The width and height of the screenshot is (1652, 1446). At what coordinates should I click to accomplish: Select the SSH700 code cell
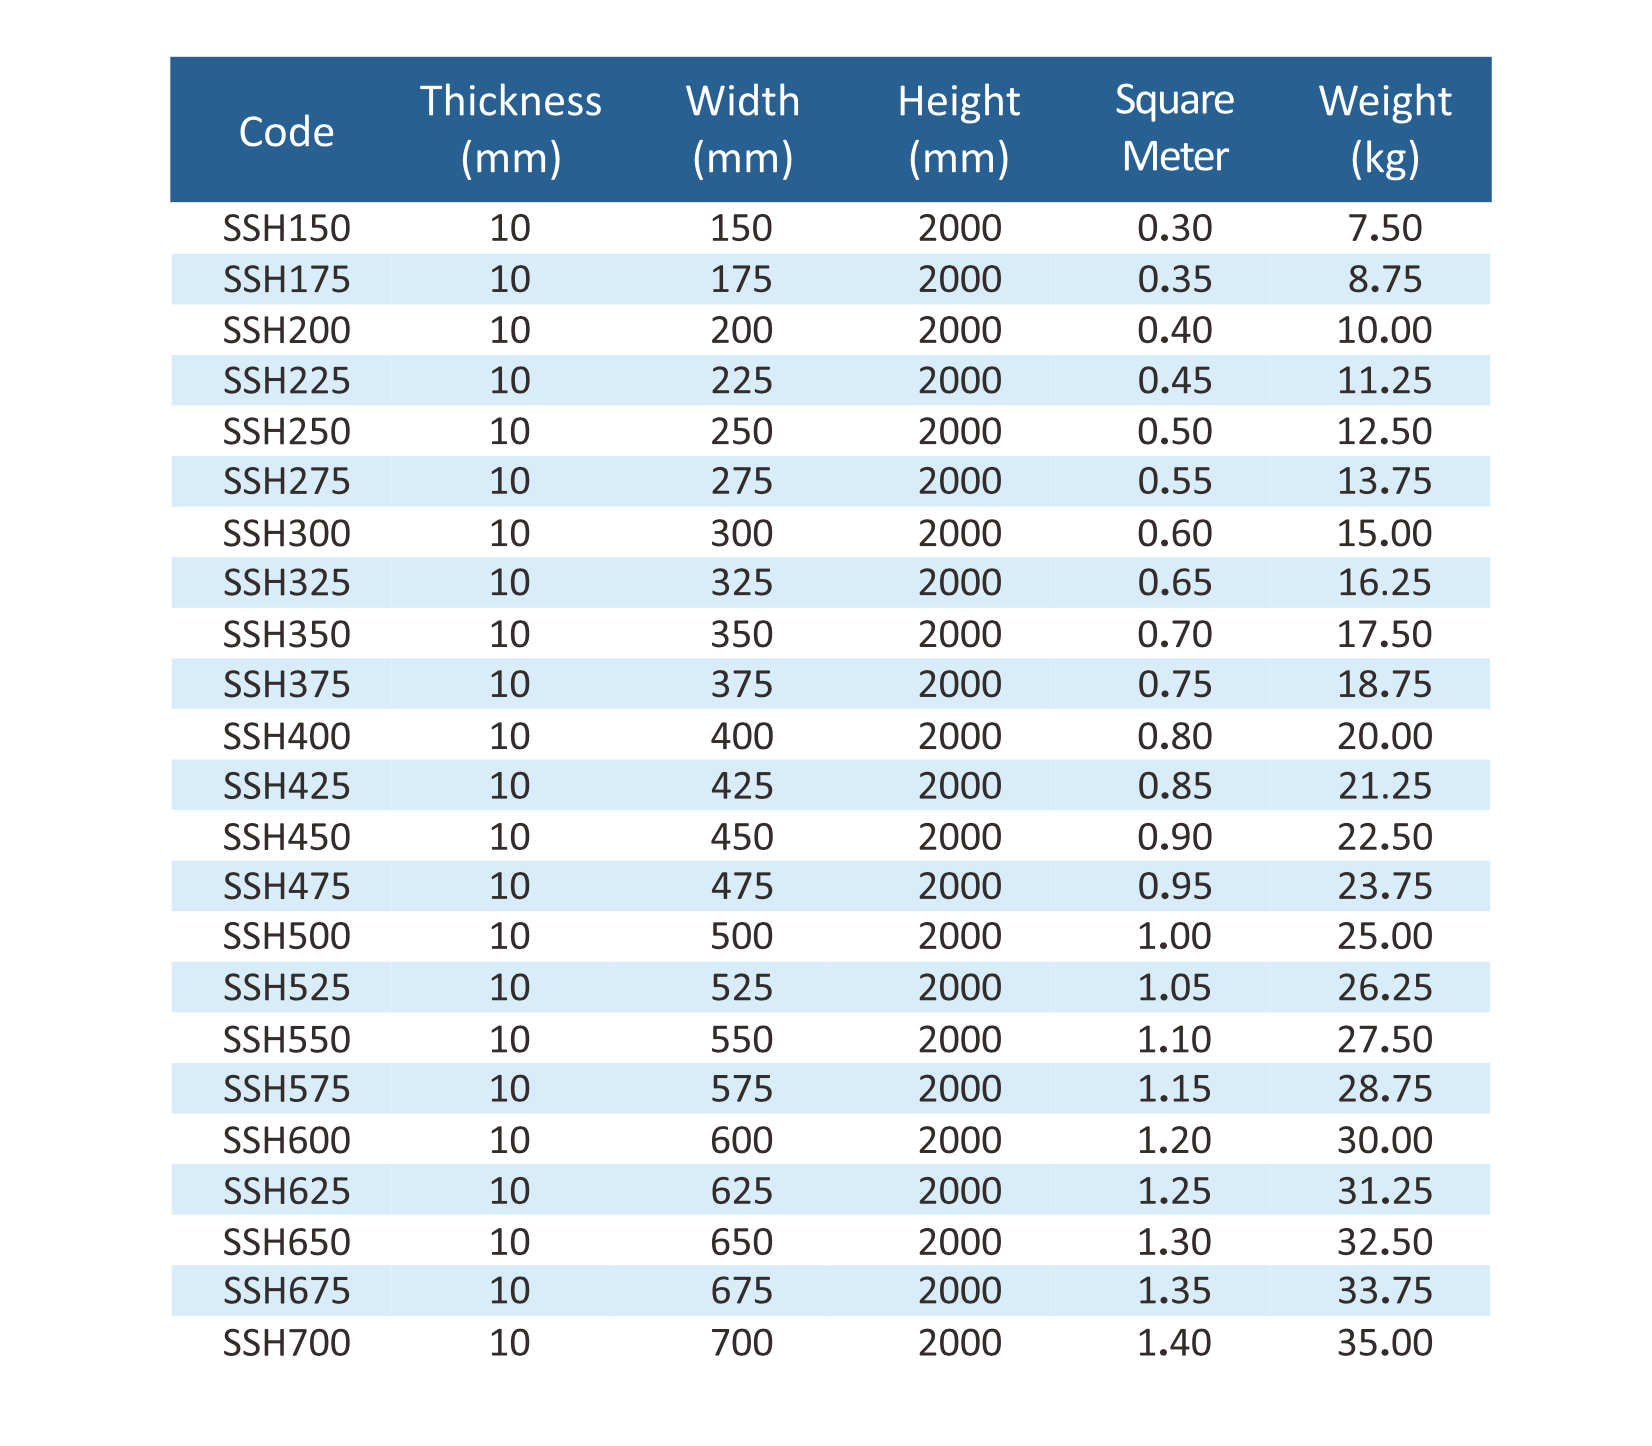(x=287, y=1343)
